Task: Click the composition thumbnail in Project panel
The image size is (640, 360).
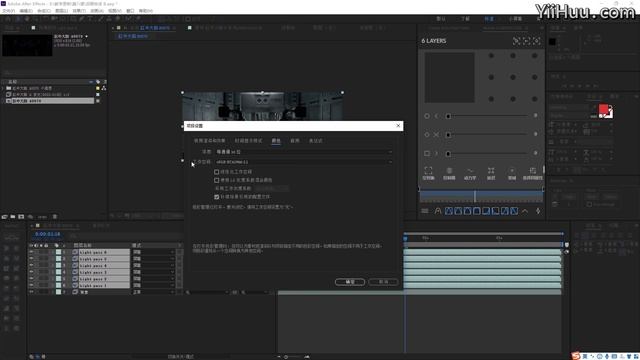Action: (27, 45)
